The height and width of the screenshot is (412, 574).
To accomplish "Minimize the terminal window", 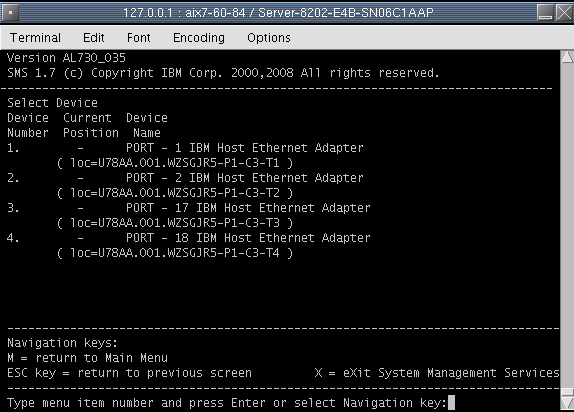I will (545, 12).
